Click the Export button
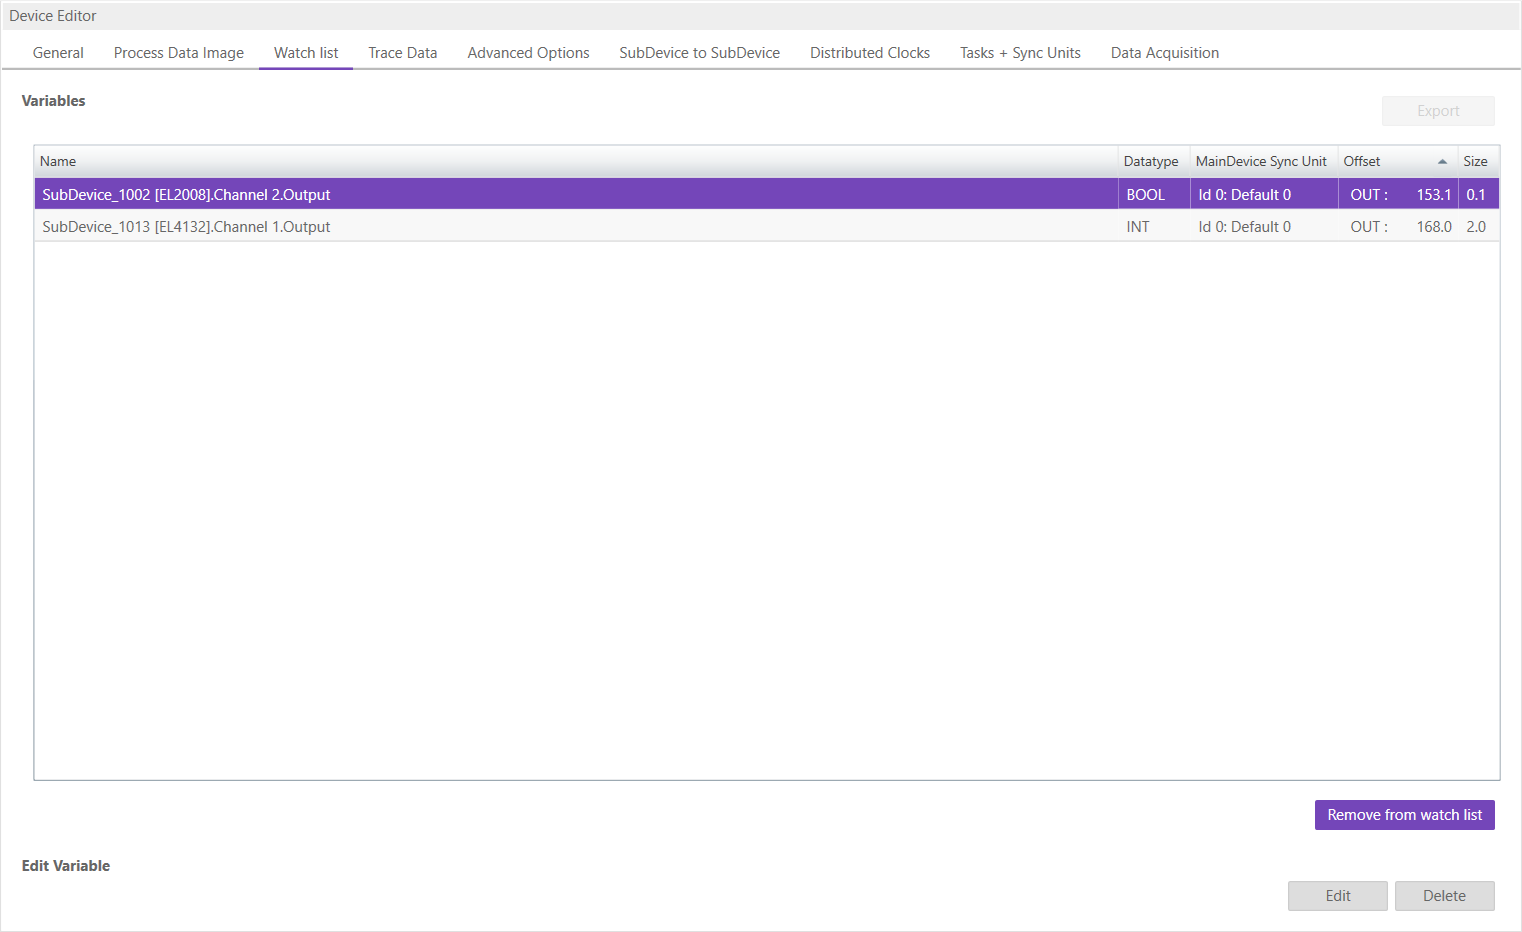This screenshot has width=1522, height=932. (1438, 110)
